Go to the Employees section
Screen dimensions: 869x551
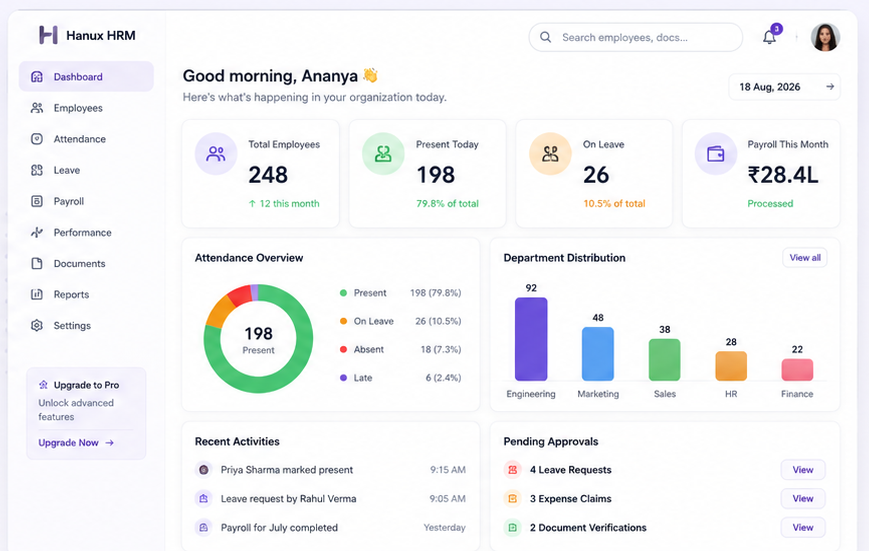pos(86,108)
